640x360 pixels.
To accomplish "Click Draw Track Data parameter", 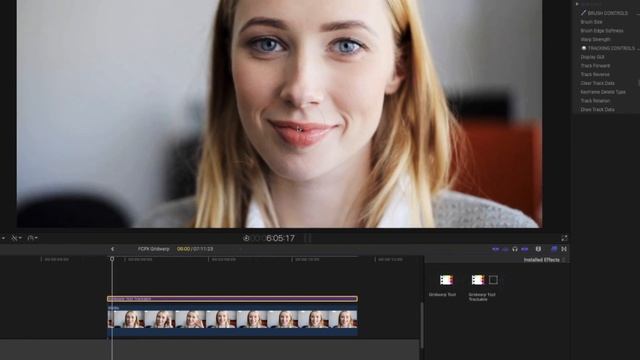I will 597,110.
